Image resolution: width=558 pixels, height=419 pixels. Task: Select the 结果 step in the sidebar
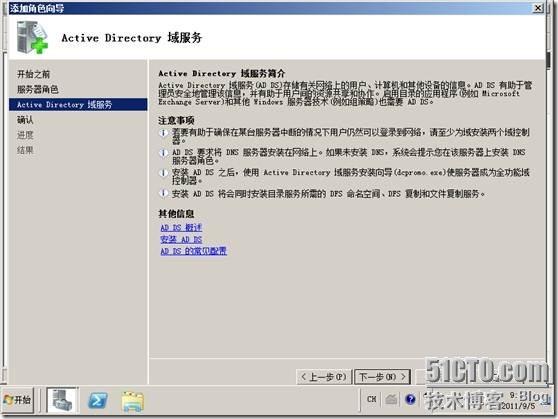25,150
